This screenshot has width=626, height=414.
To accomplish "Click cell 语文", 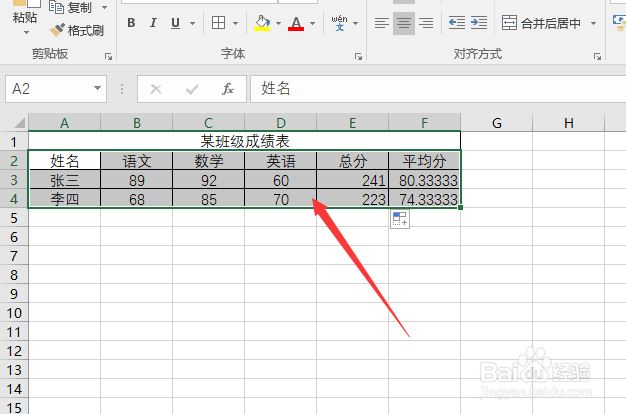I will coord(137,161).
